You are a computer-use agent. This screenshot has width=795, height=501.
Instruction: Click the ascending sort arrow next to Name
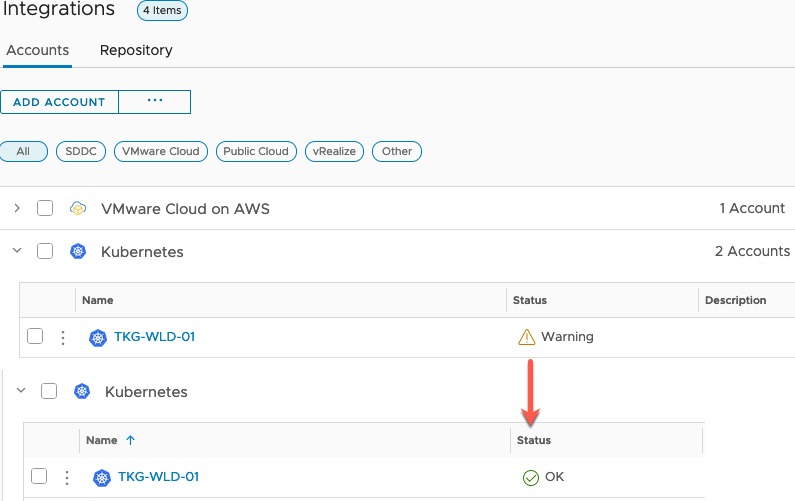click(130, 440)
